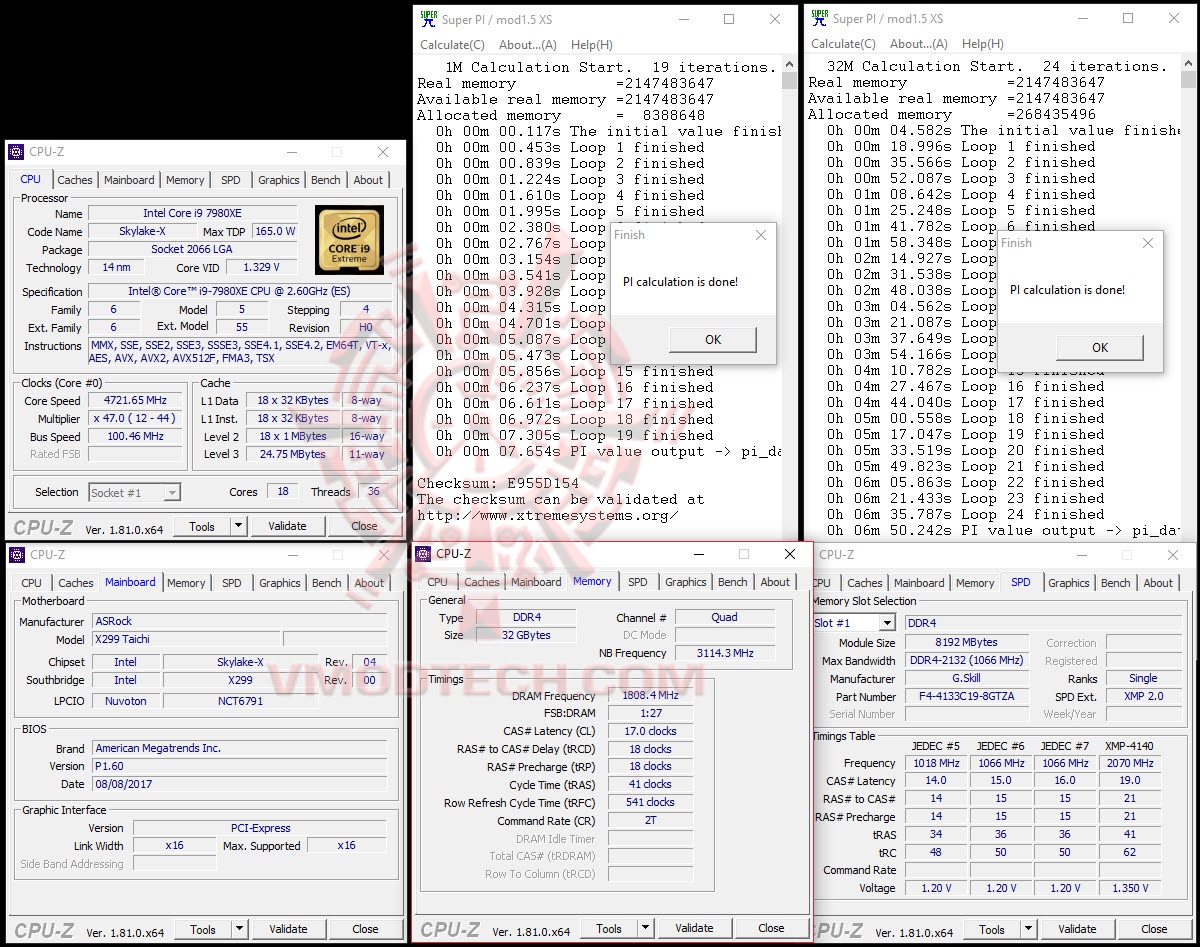The height and width of the screenshot is (947, 1200).
Task: Close the 1M Finish dialog with X
Action: point(760,235)
